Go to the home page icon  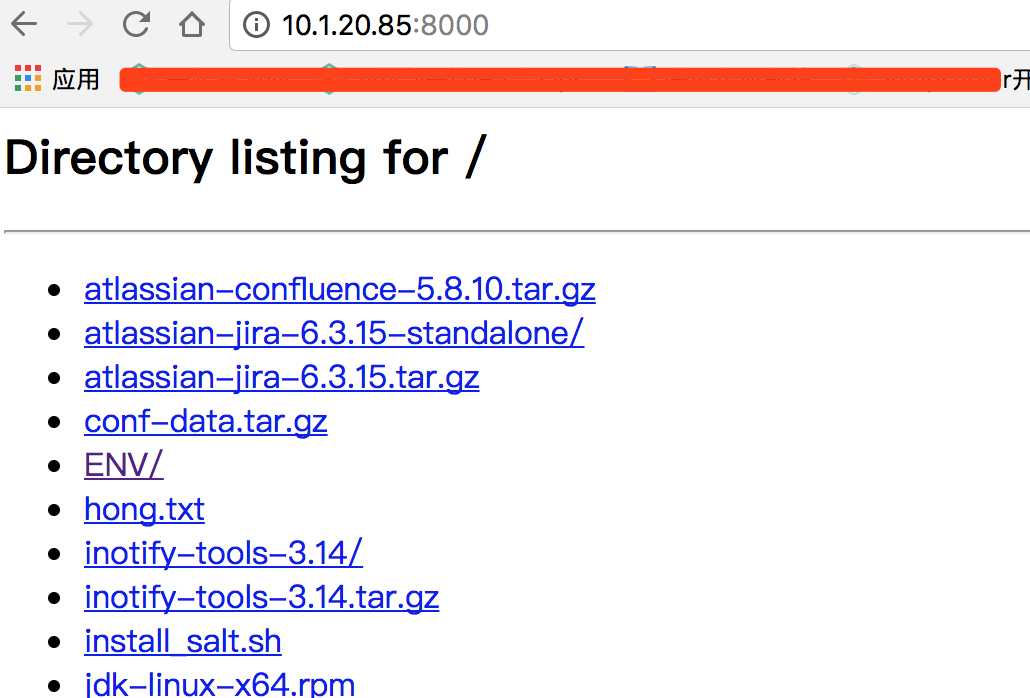coord(192,25)
